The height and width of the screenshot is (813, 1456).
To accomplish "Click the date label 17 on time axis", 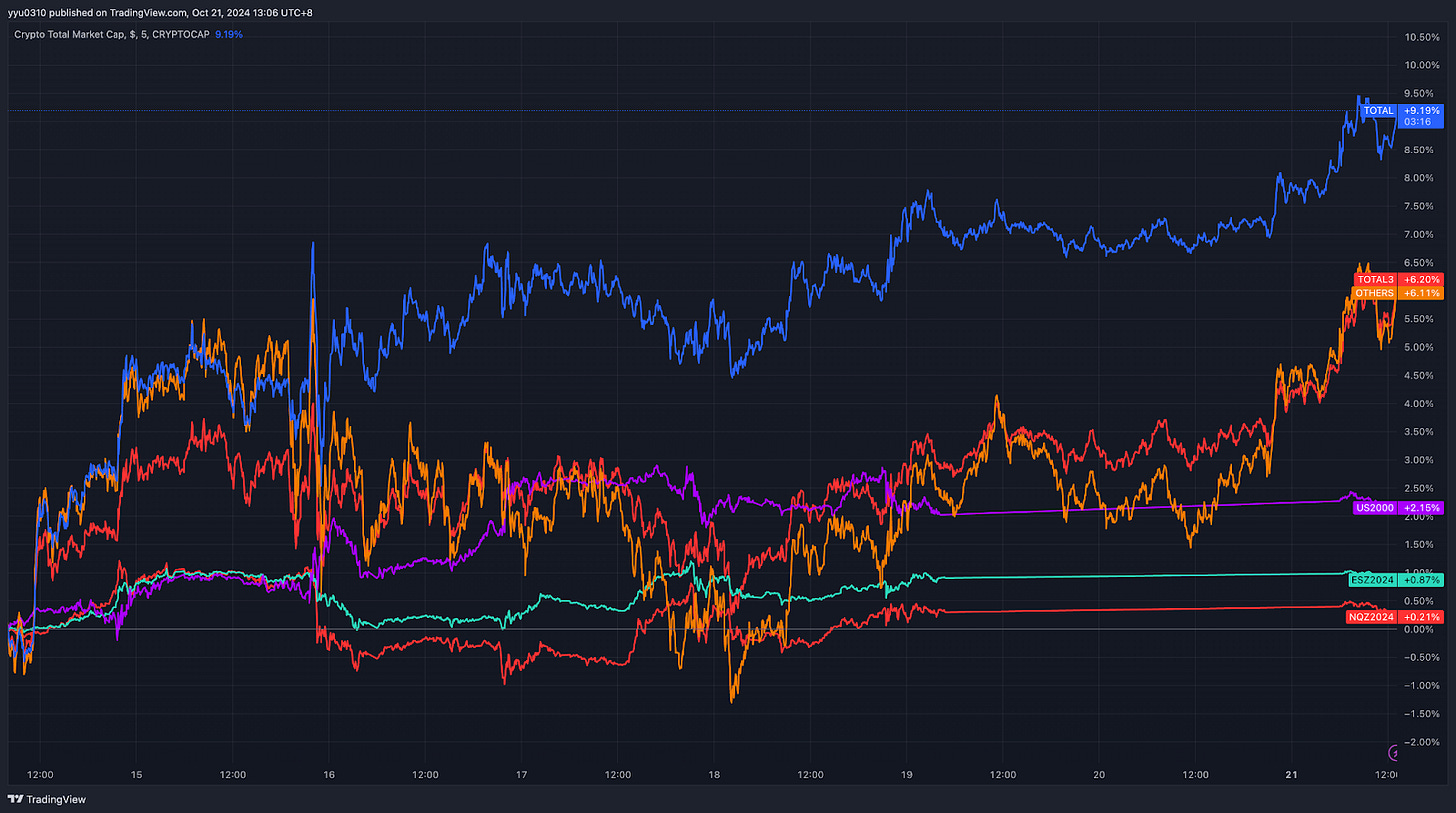I will click(x=521, y=774).
